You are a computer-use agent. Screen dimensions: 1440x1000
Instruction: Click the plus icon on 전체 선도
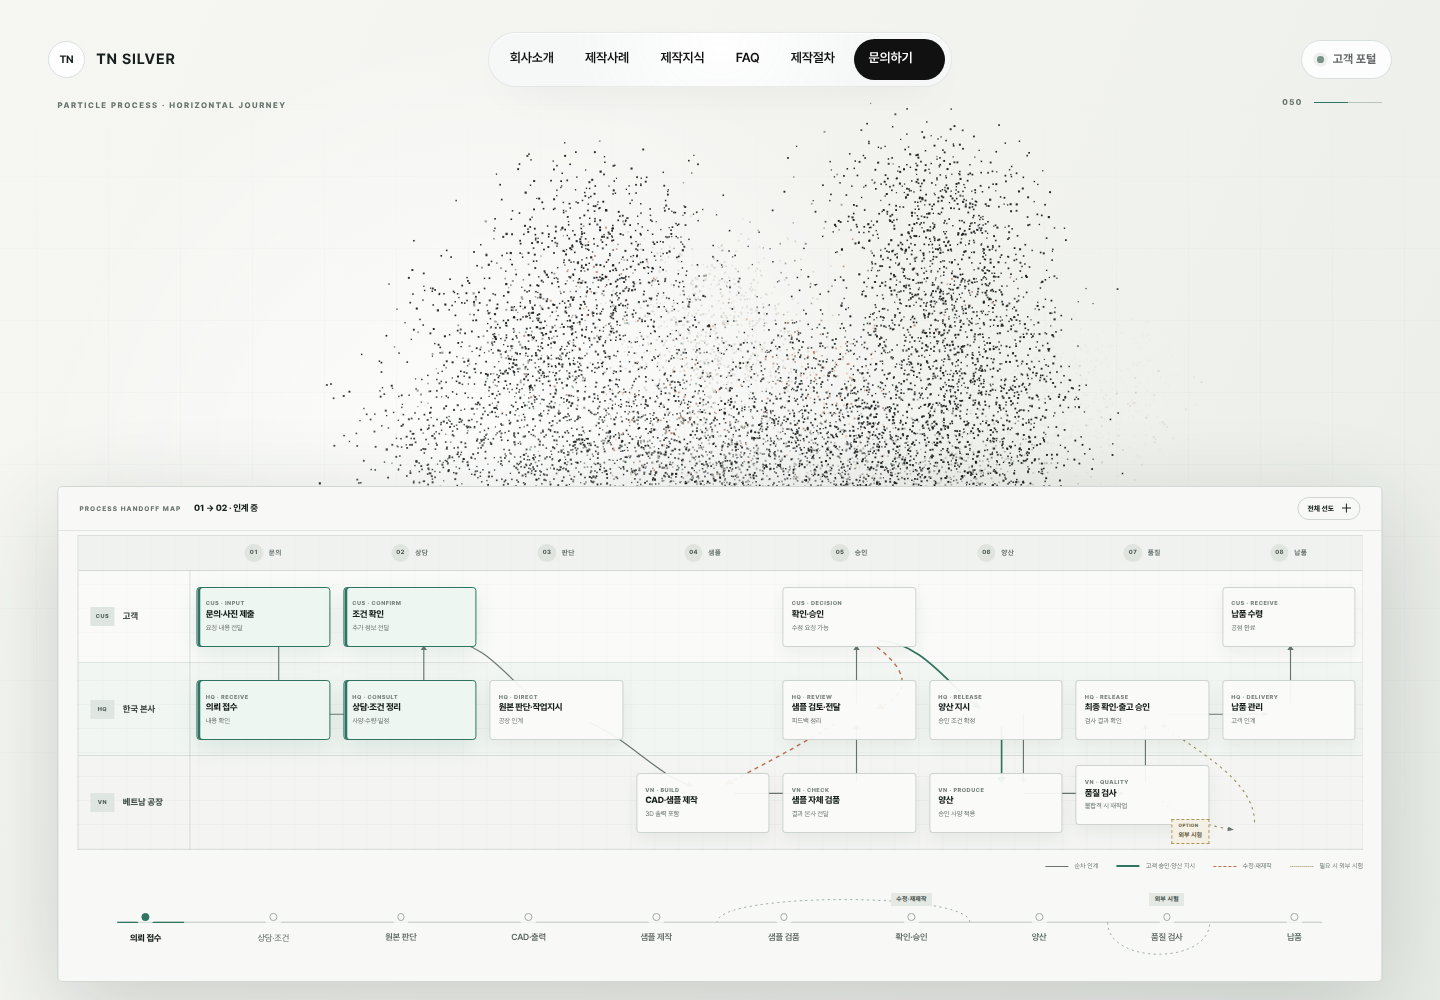(1346, 508)
